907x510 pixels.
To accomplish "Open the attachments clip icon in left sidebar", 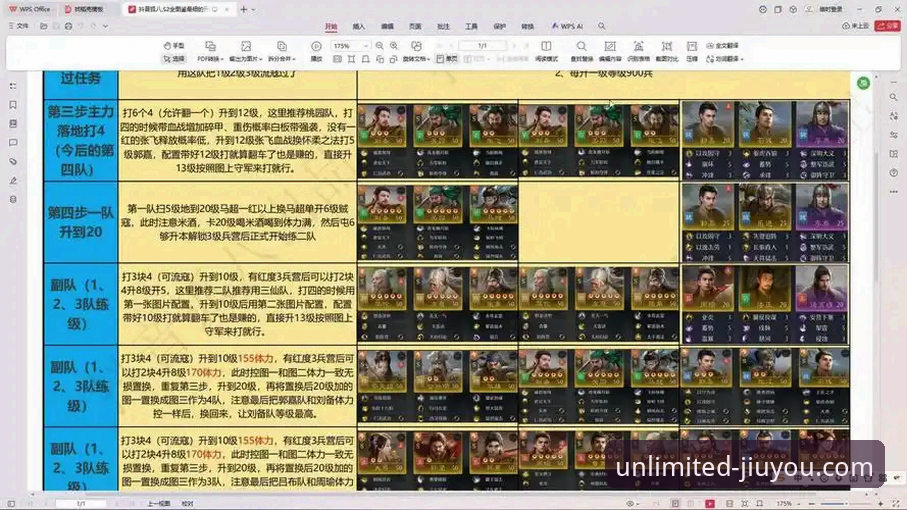I will tap(13, 161).
